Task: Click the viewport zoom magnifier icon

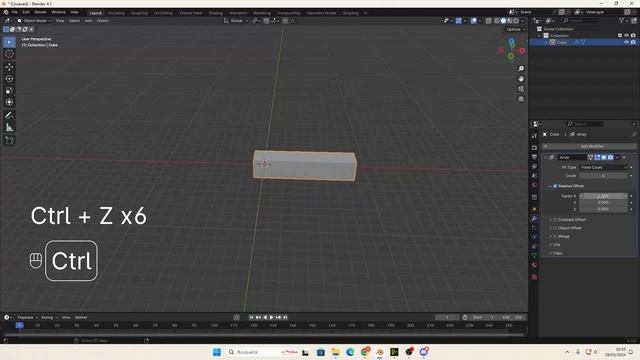Action: tap(521, 69)
